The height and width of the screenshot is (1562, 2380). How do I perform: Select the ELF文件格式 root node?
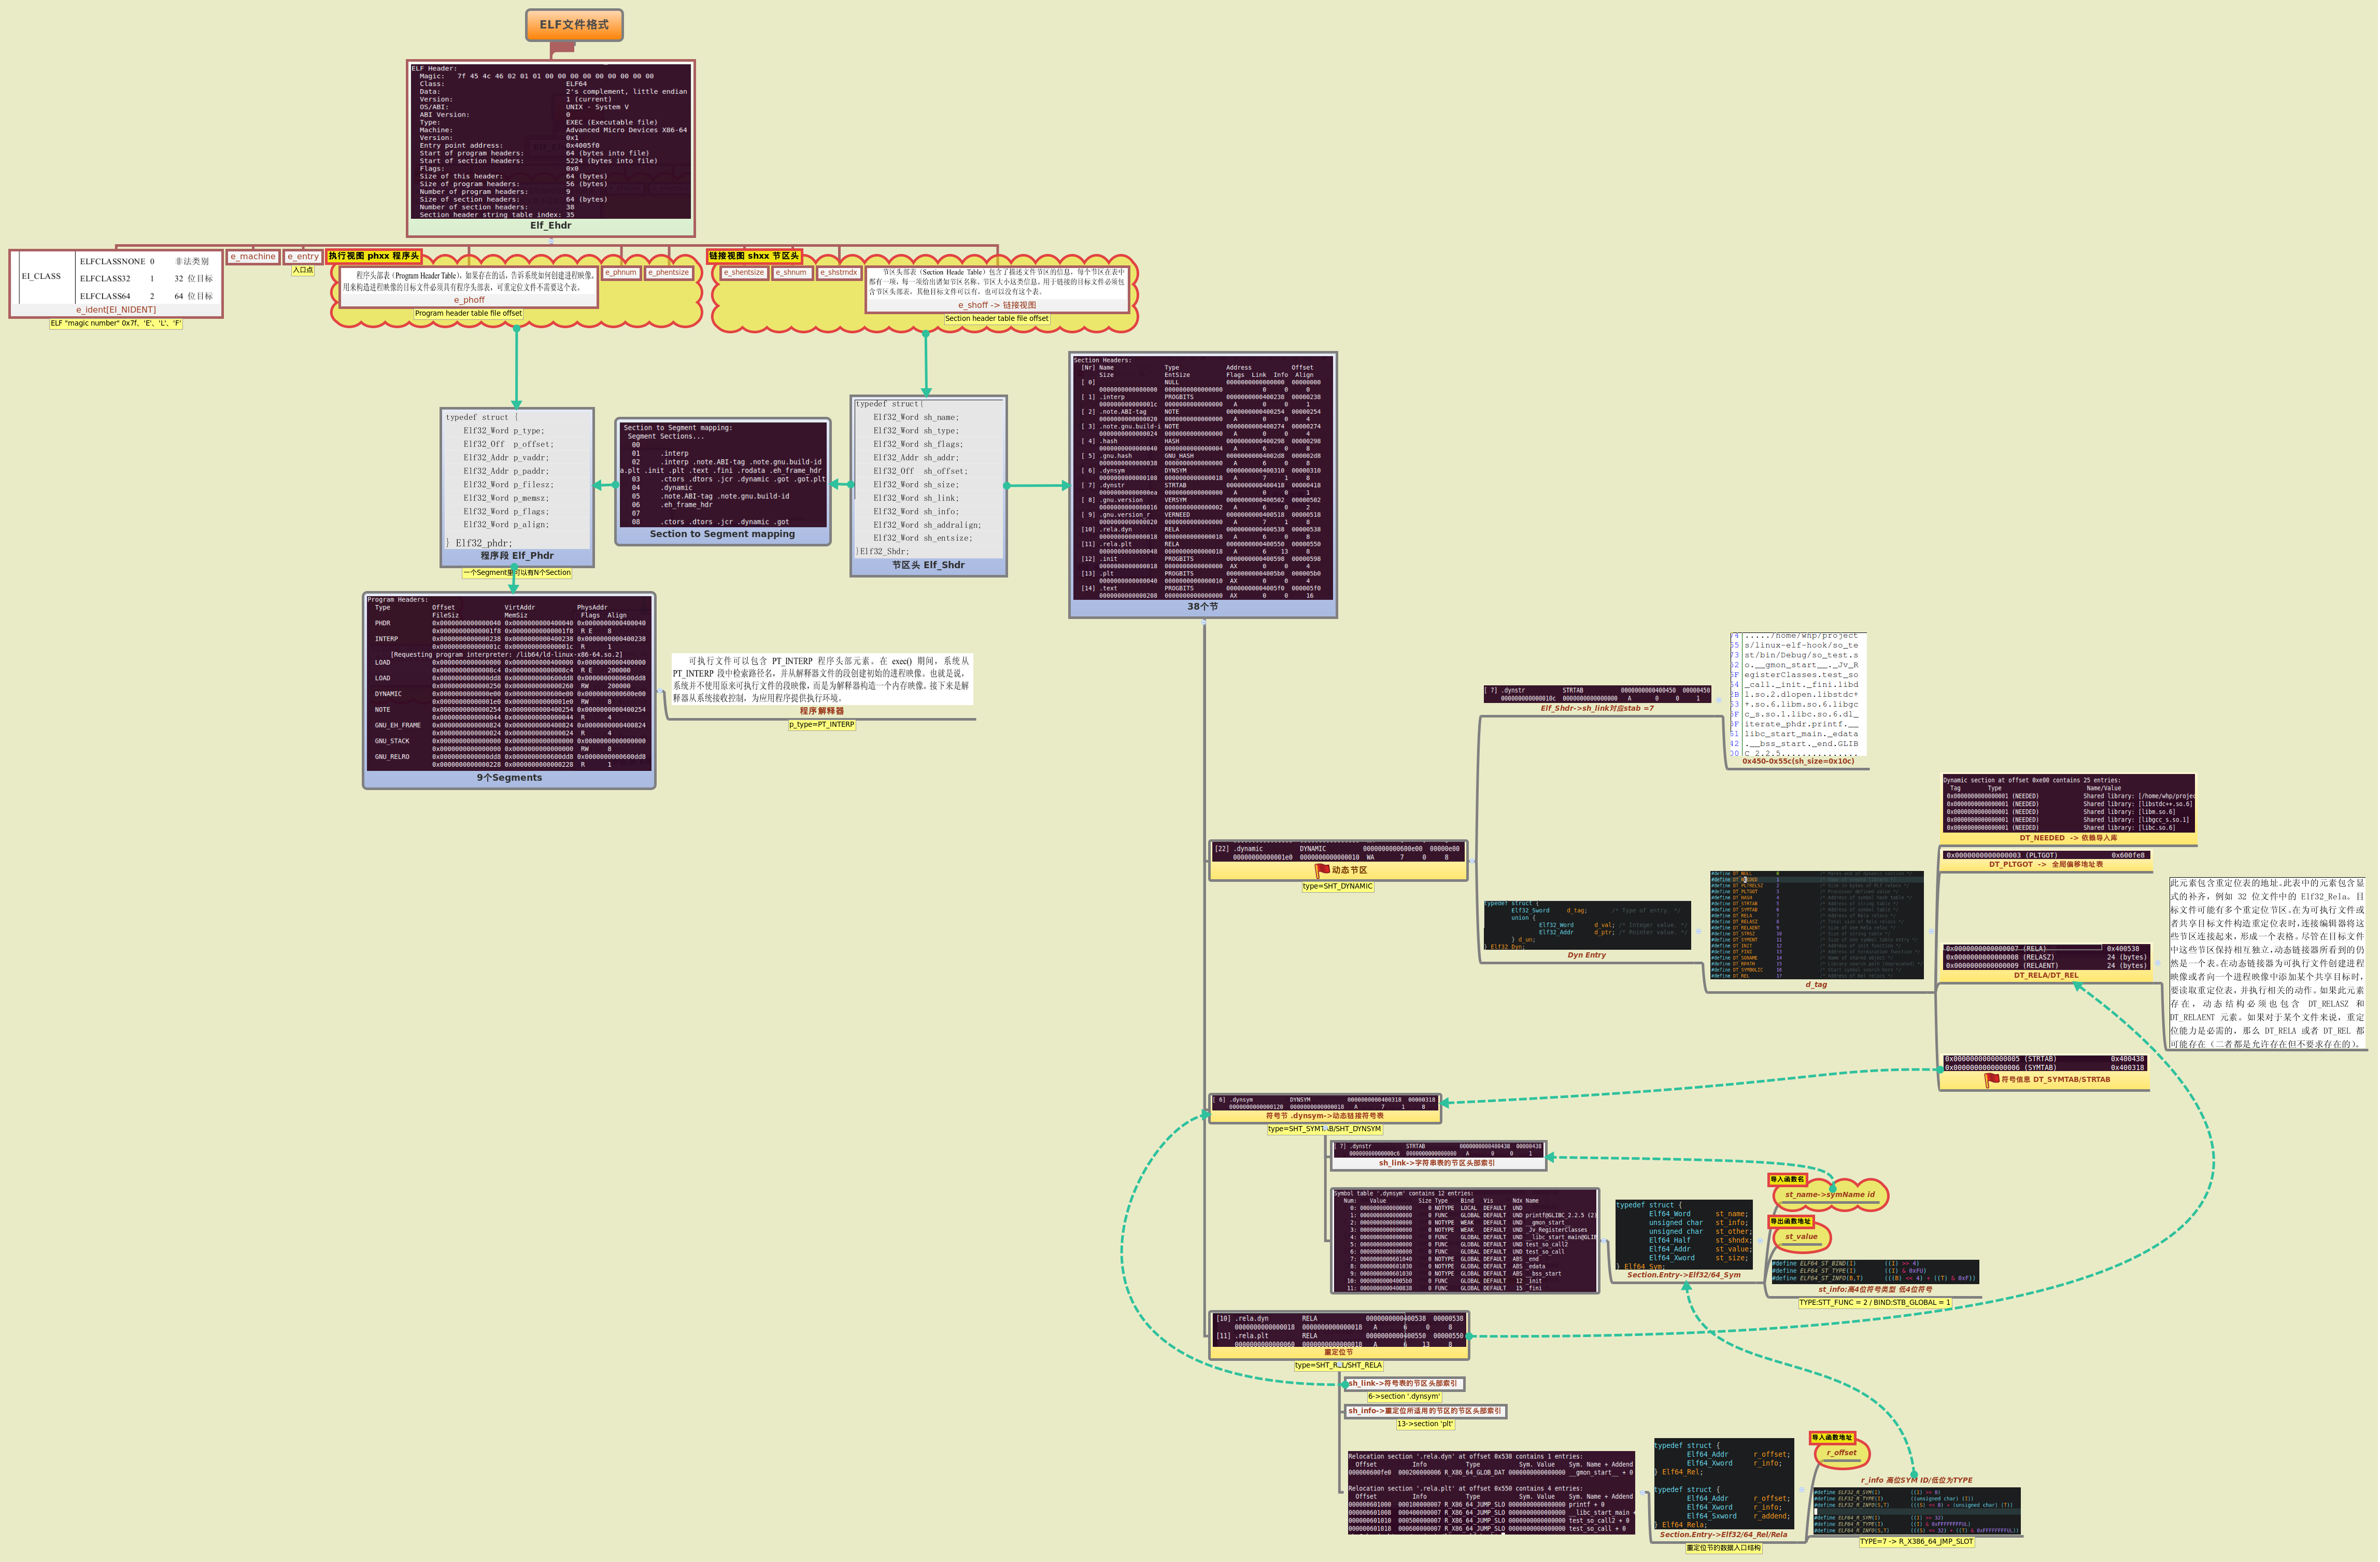click(574, 25)
